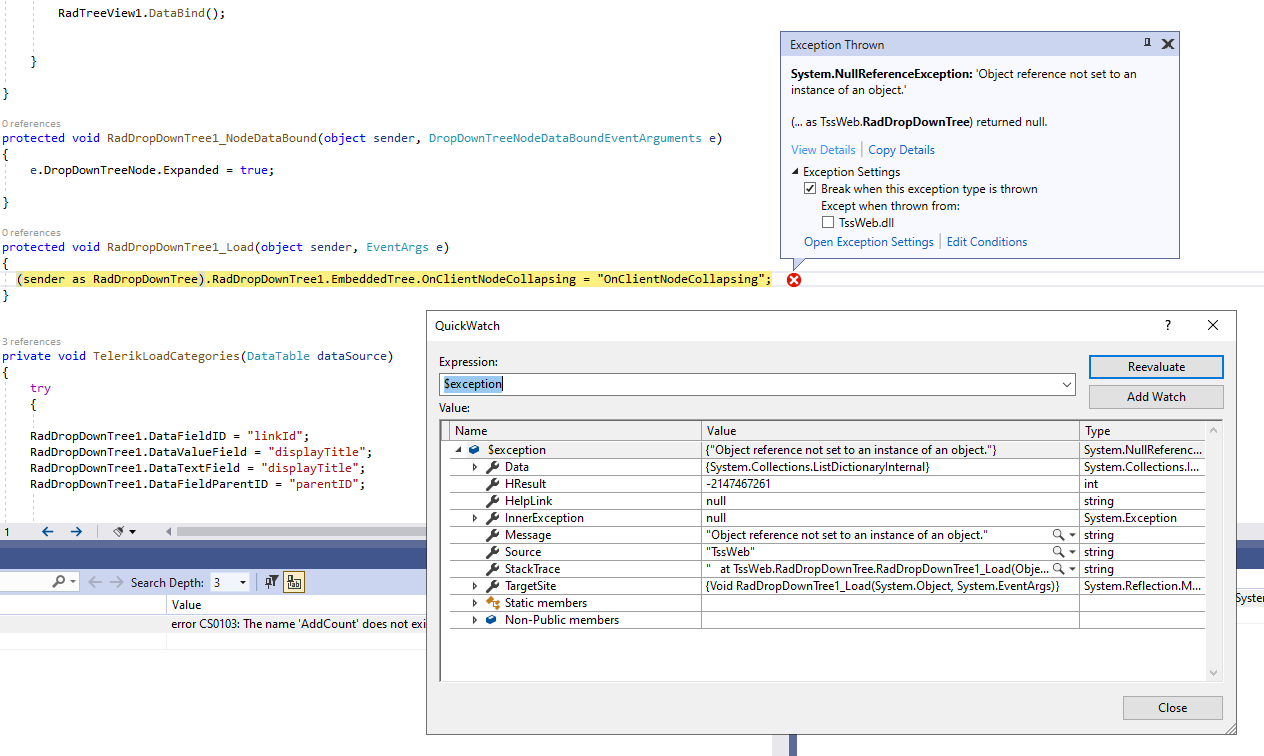Click the code cleanup broom icon
The image size is (1264, 756).
(x=120, y=532)
